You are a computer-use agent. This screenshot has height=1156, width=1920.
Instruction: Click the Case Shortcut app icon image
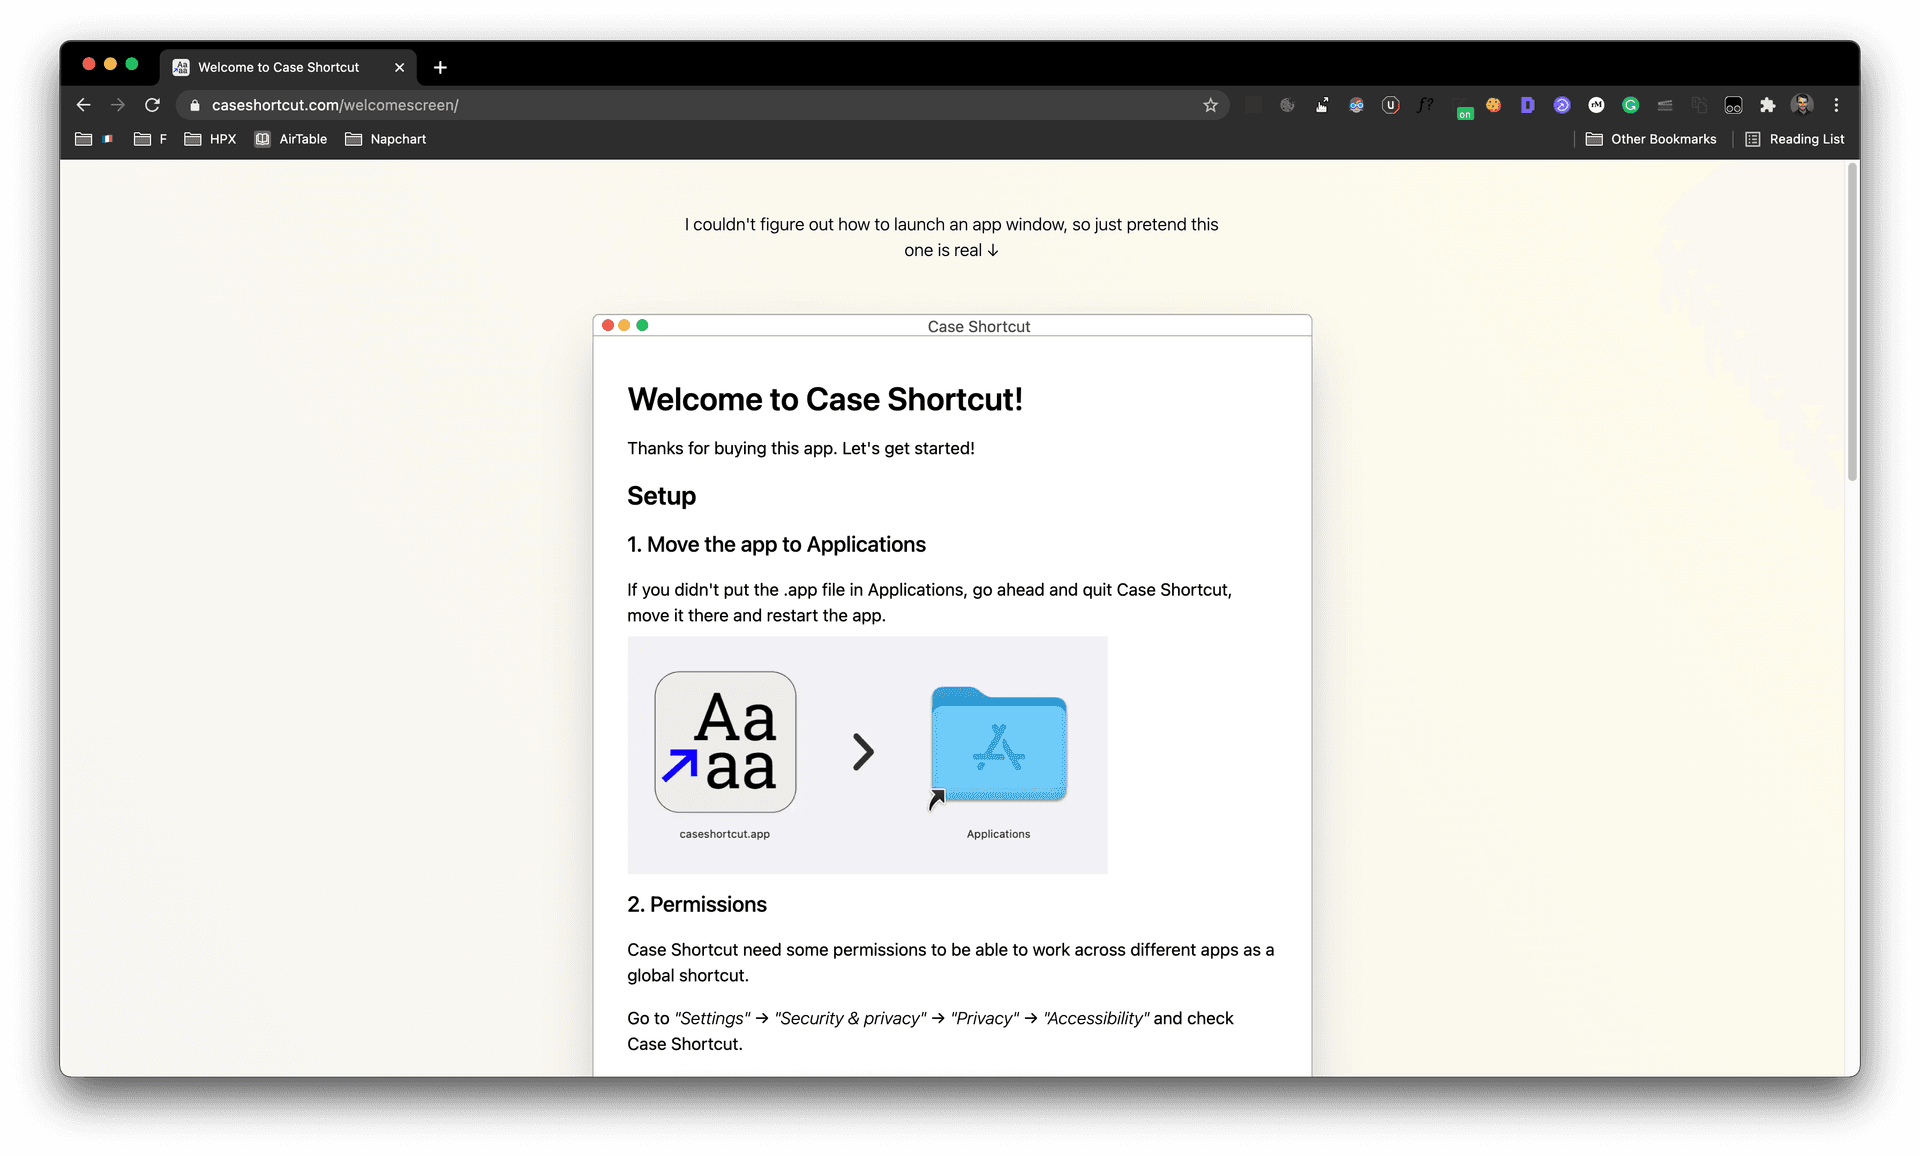[x=725, y=742]
